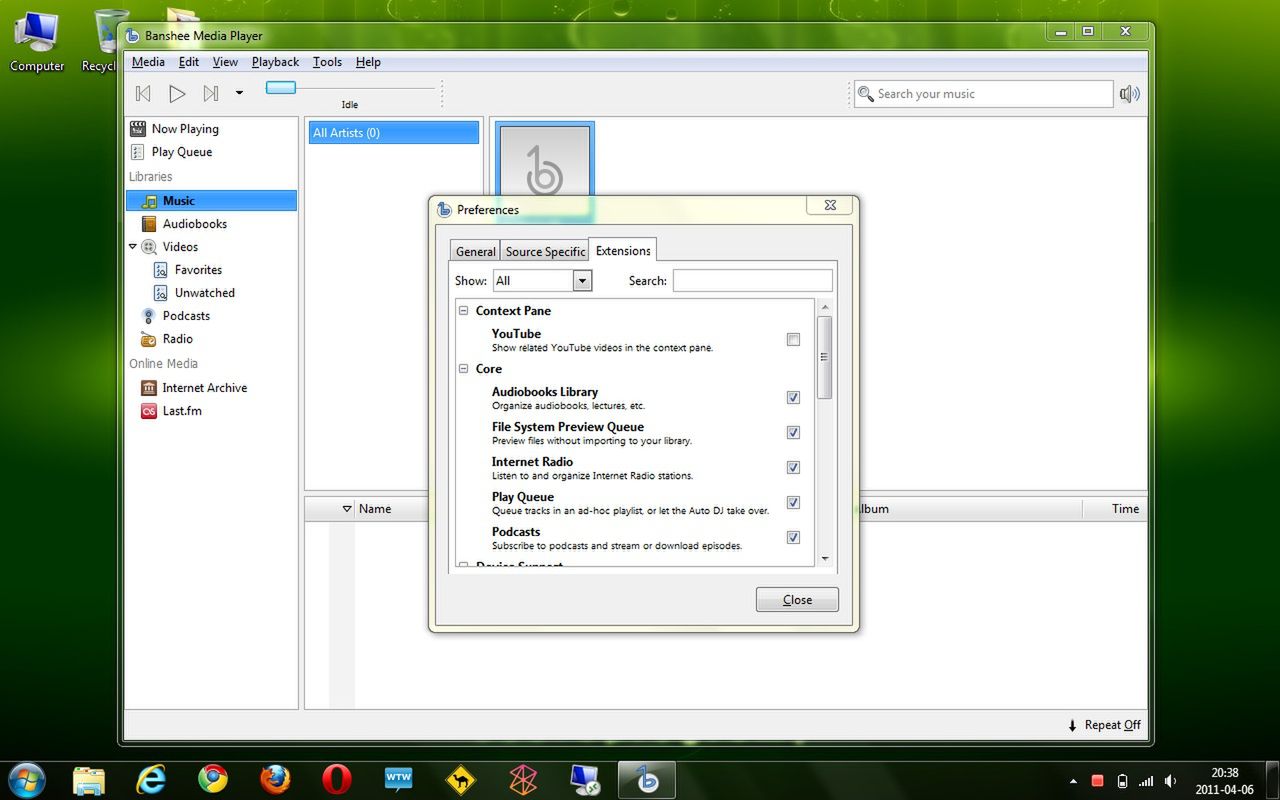1280x800 pixels.
Task: Uncheck the Play Queue extension
Action: click(x=793, y=503)
